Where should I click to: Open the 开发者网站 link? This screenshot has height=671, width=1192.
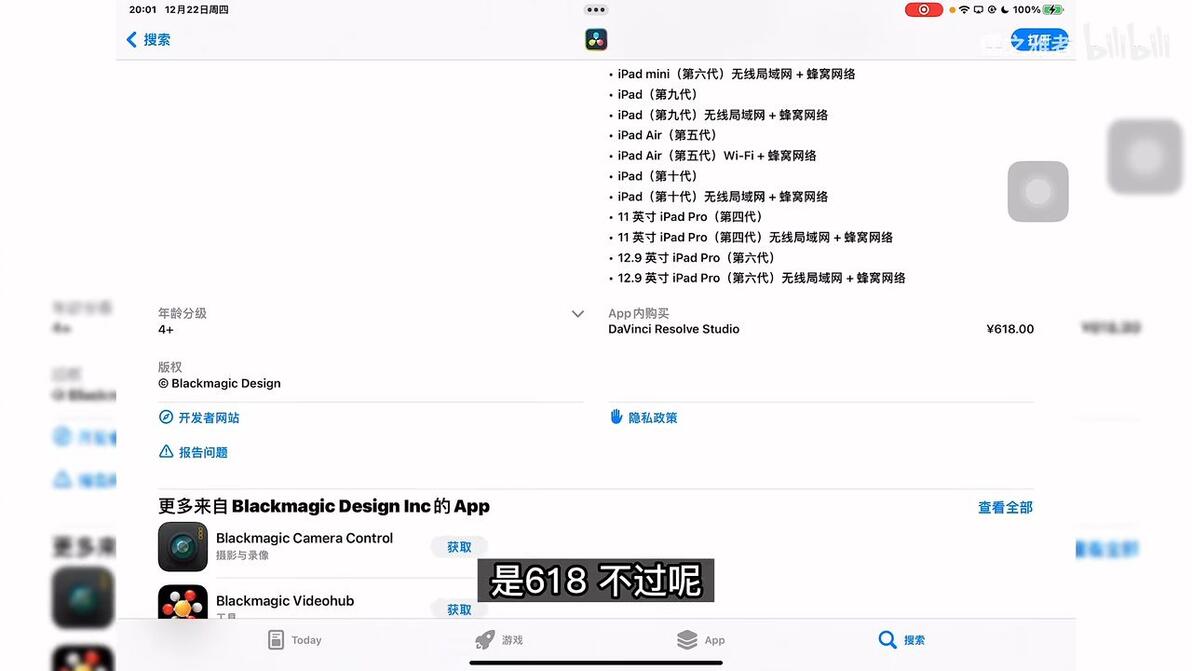click(208, 417)
